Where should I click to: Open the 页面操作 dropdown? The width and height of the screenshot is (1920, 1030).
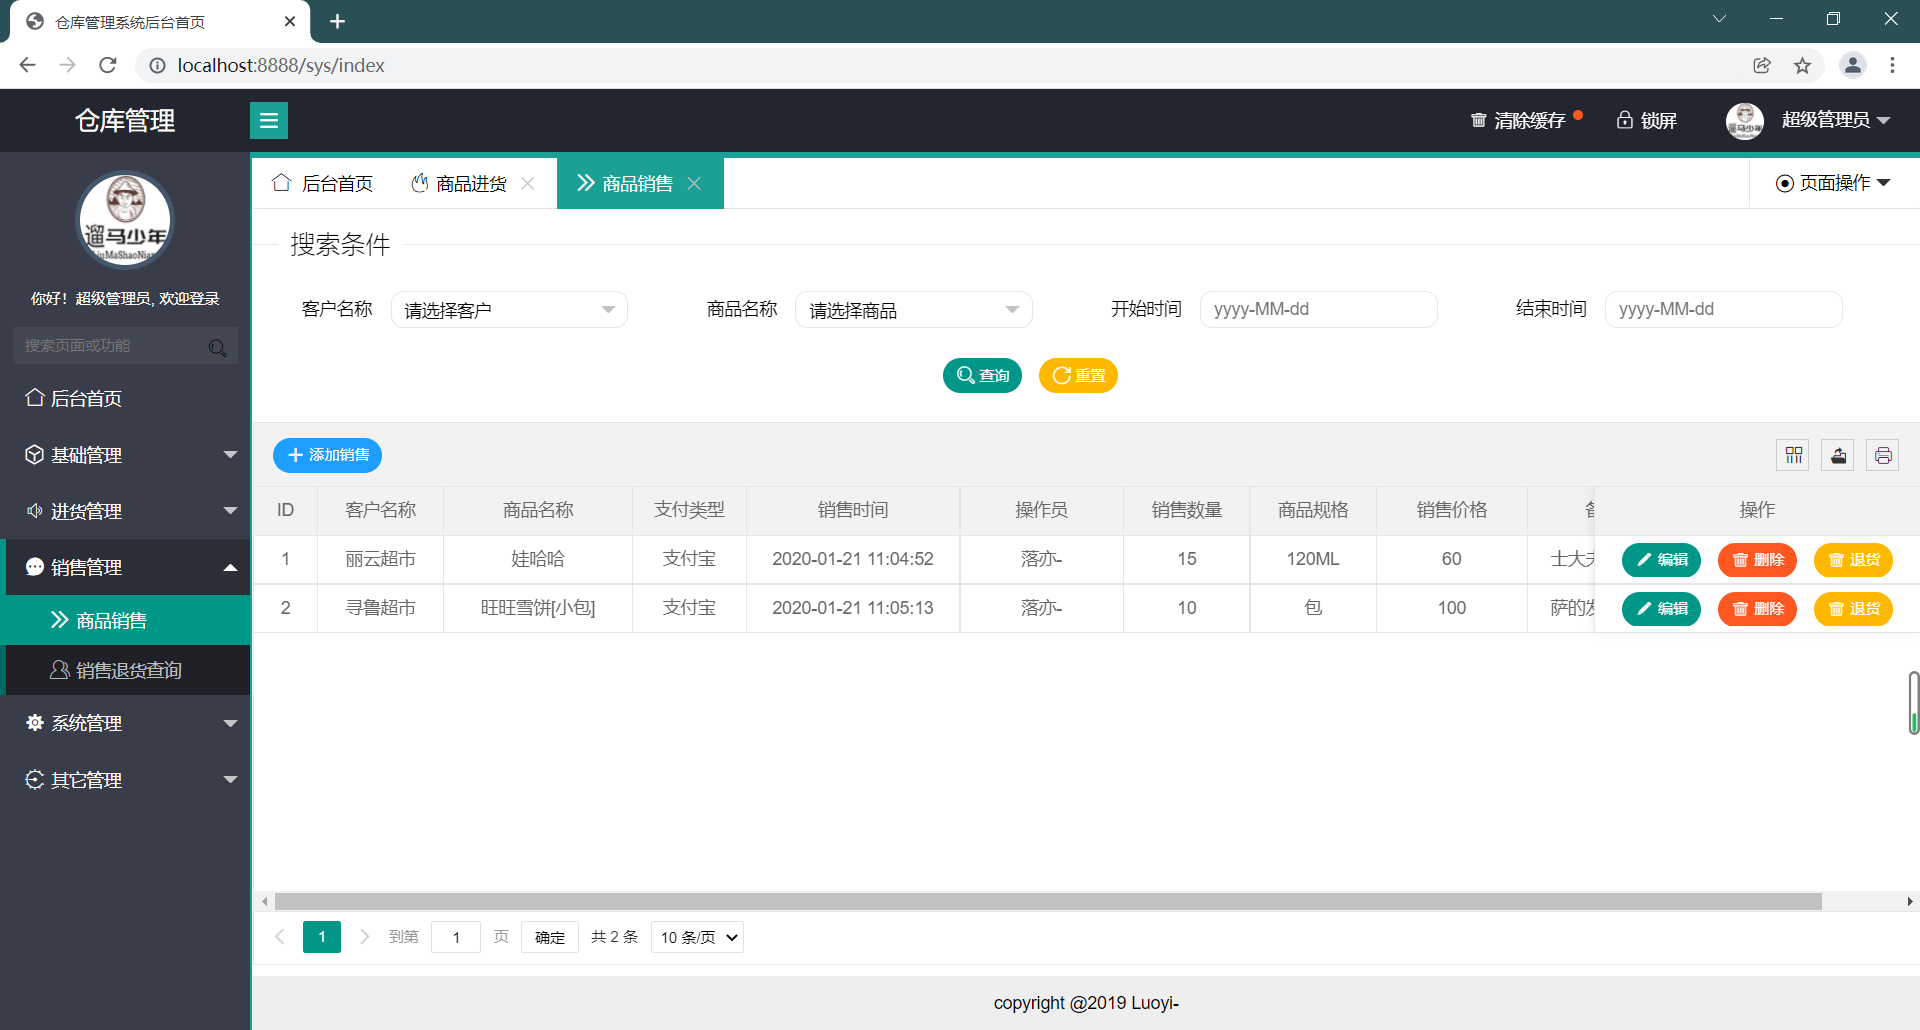coord(1833,183)
